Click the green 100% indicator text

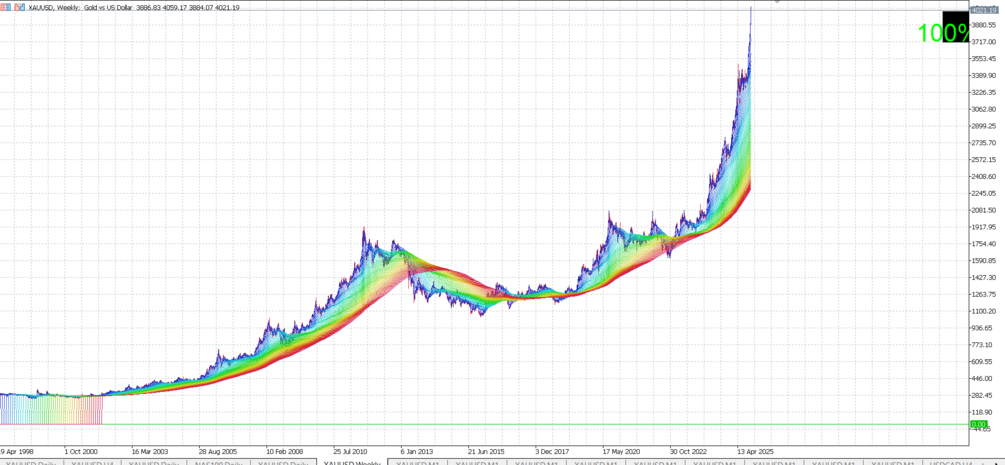(x=943, y=33)
